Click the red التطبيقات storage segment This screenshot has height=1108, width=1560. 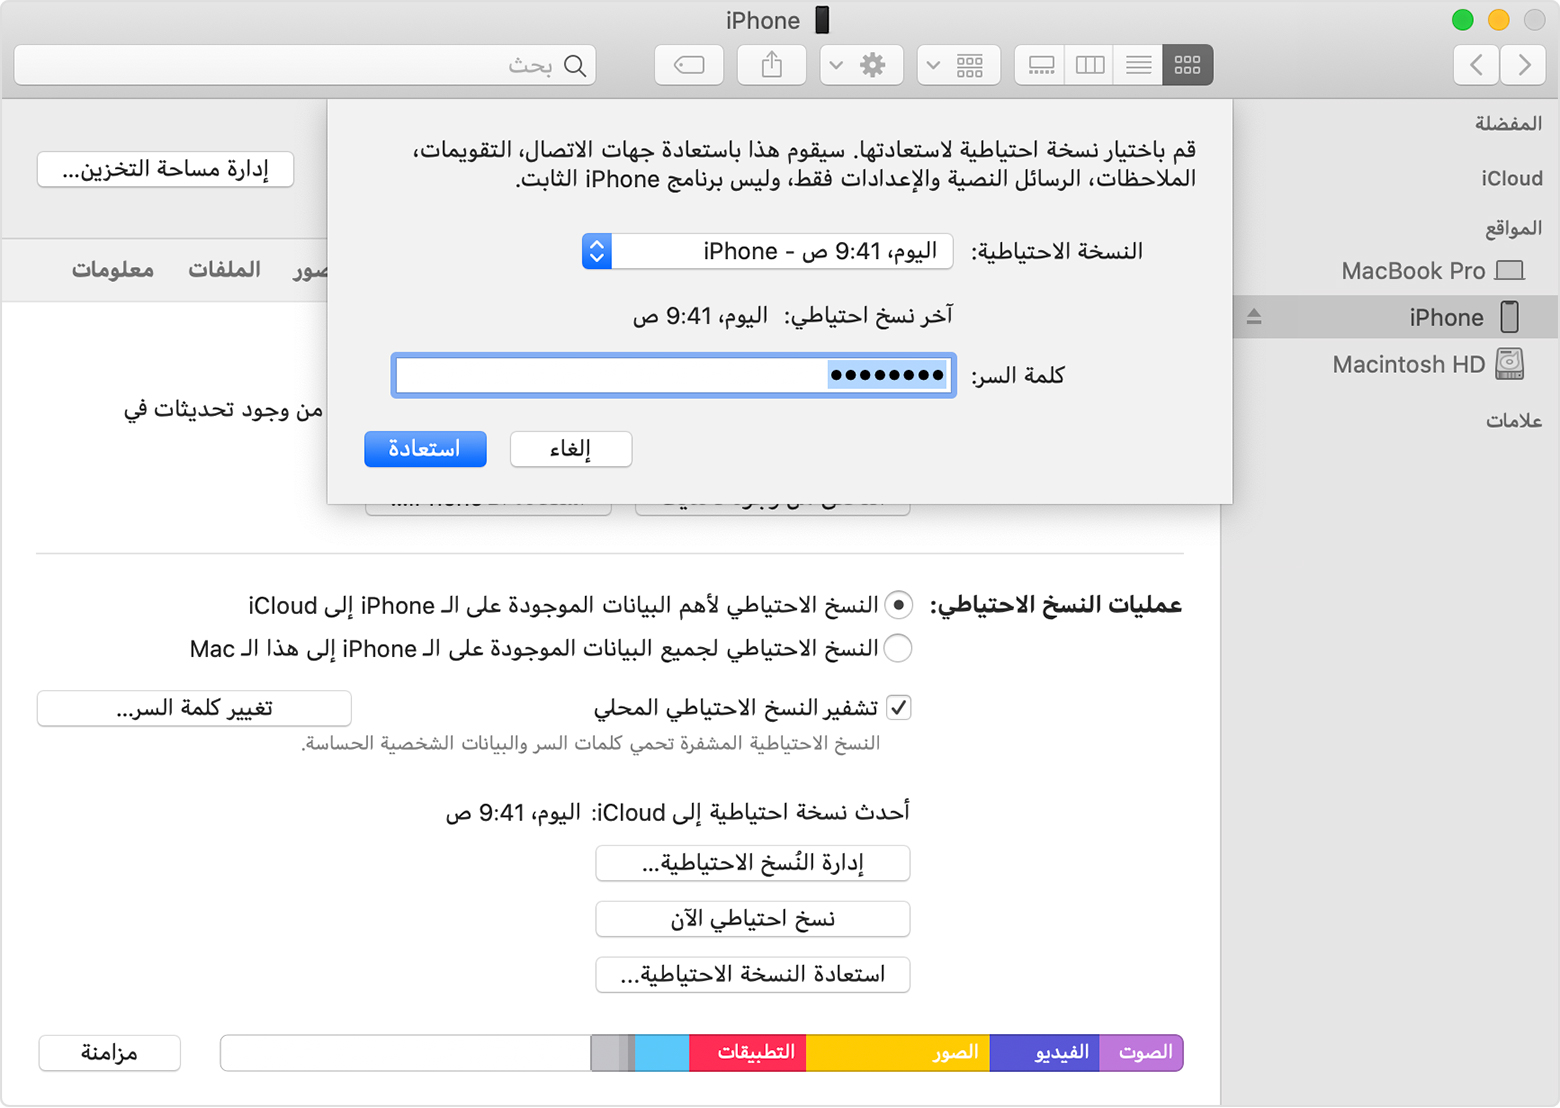point(748,1053)
